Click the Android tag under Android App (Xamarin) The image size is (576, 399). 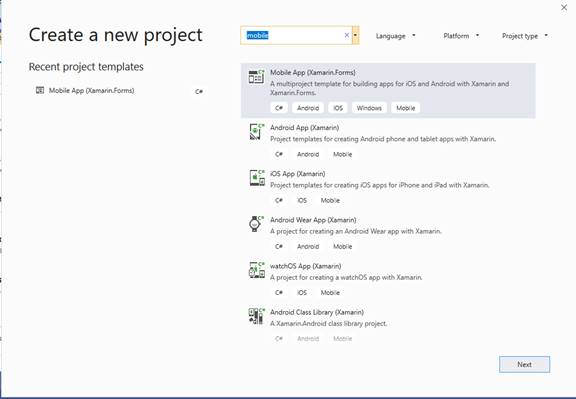308,154
